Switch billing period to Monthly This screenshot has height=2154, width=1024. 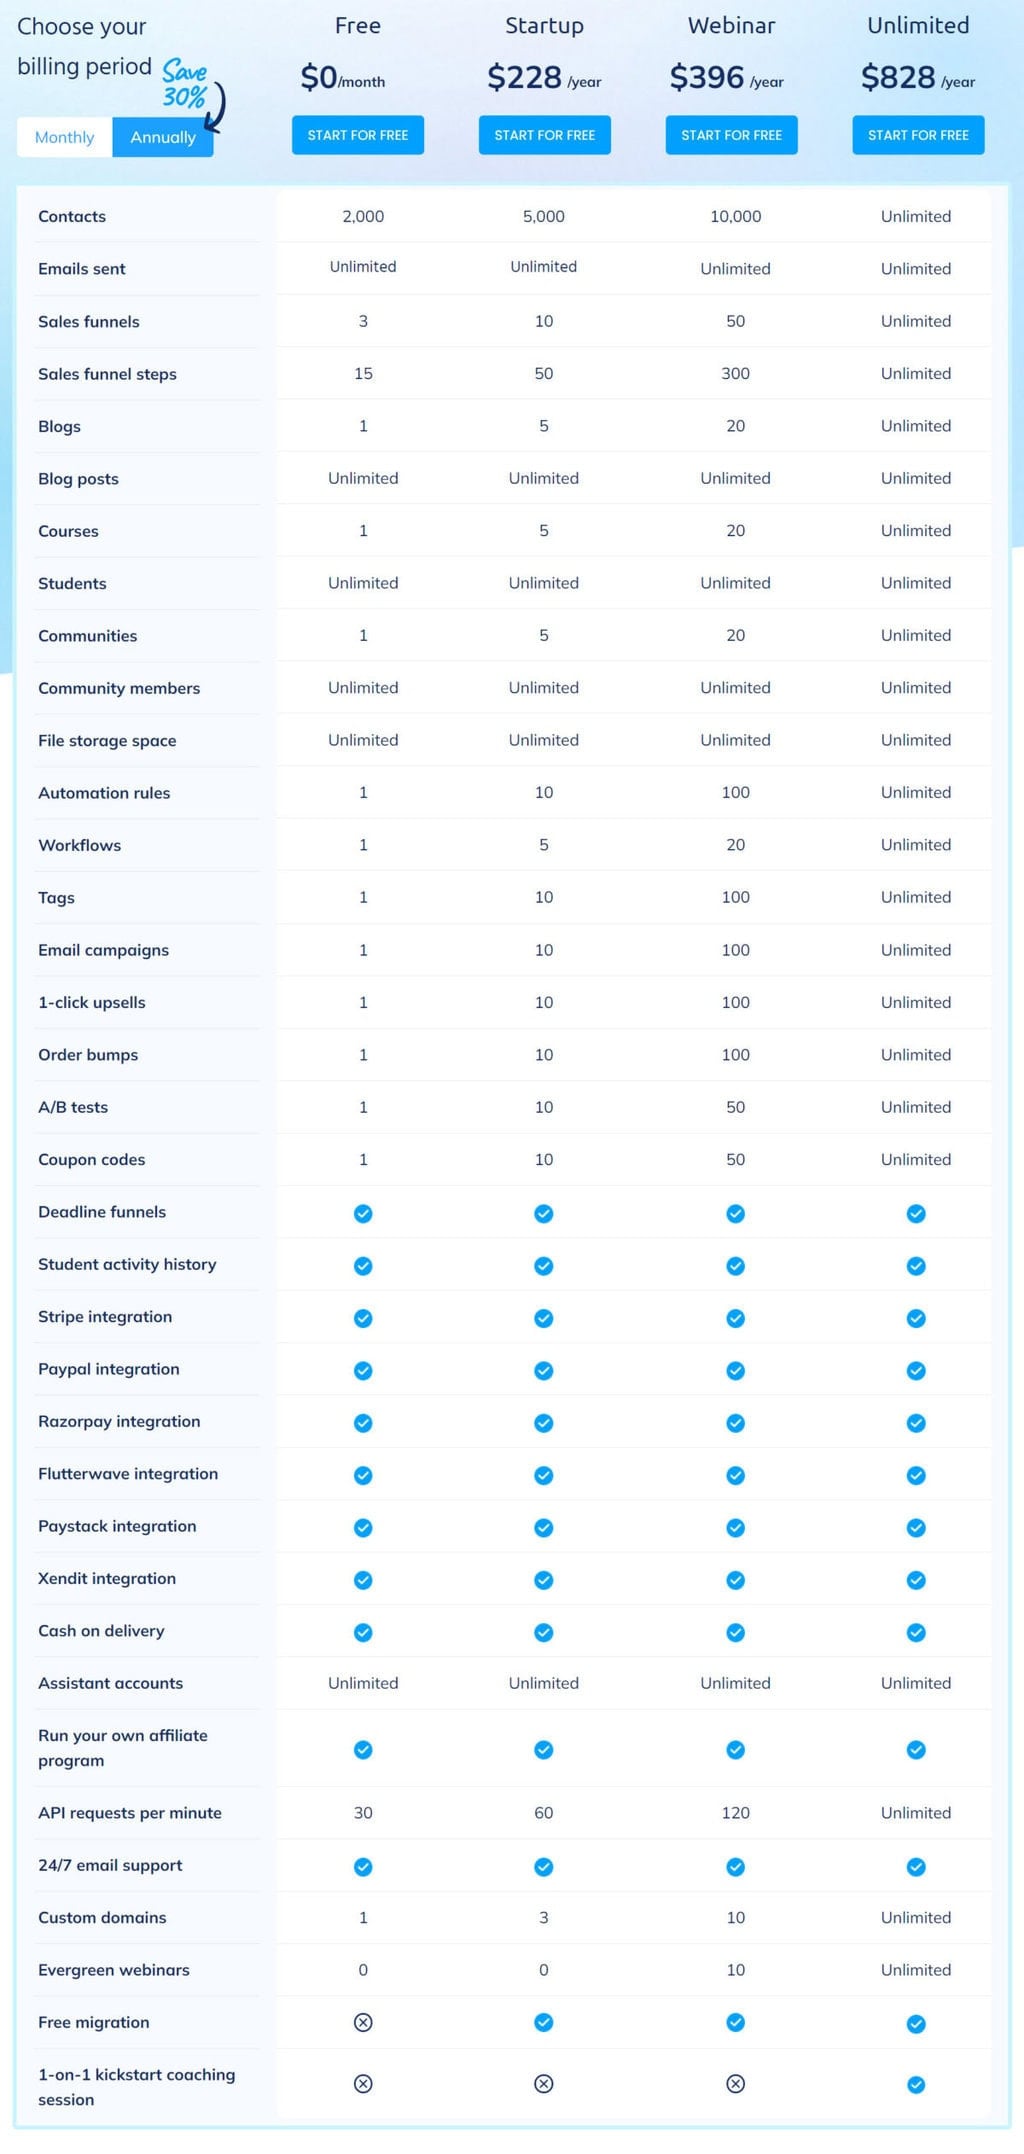pos(64,137)
